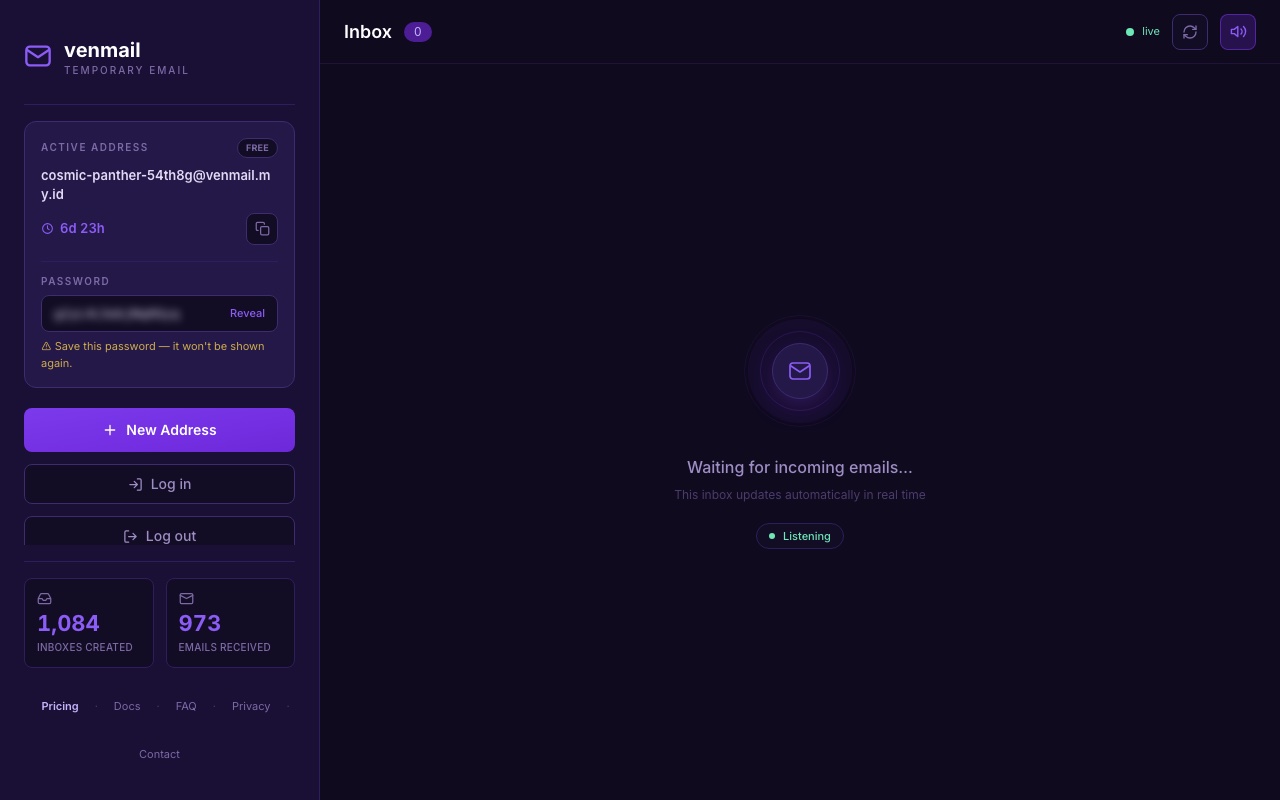Click the ACTIVE ADDRESS label

tap(95, 147)
